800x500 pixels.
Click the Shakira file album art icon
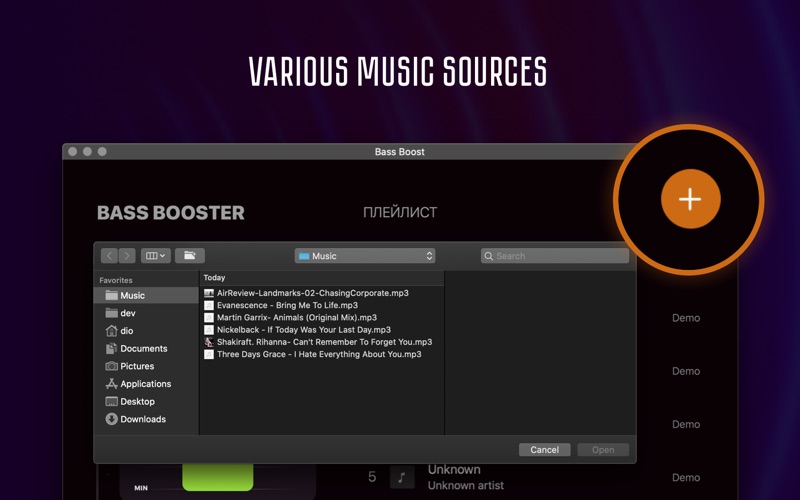(209, 342)
